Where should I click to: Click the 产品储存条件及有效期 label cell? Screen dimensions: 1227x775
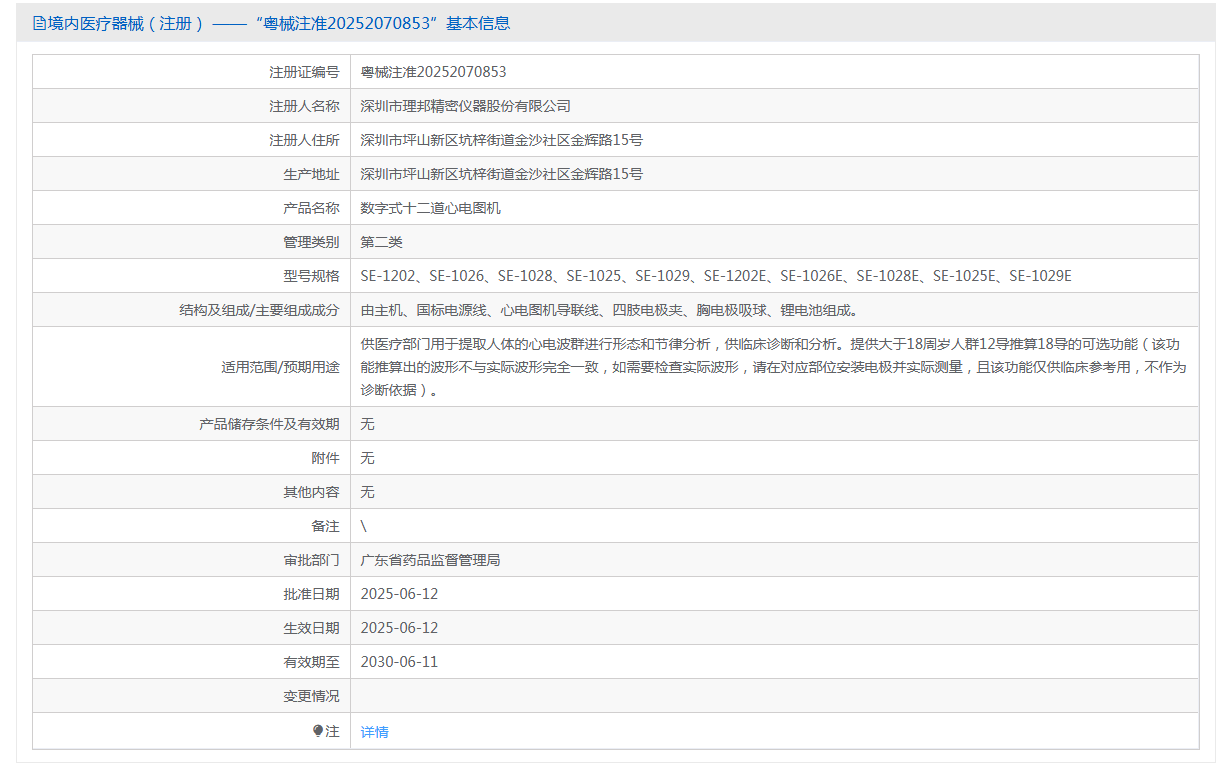191,424
